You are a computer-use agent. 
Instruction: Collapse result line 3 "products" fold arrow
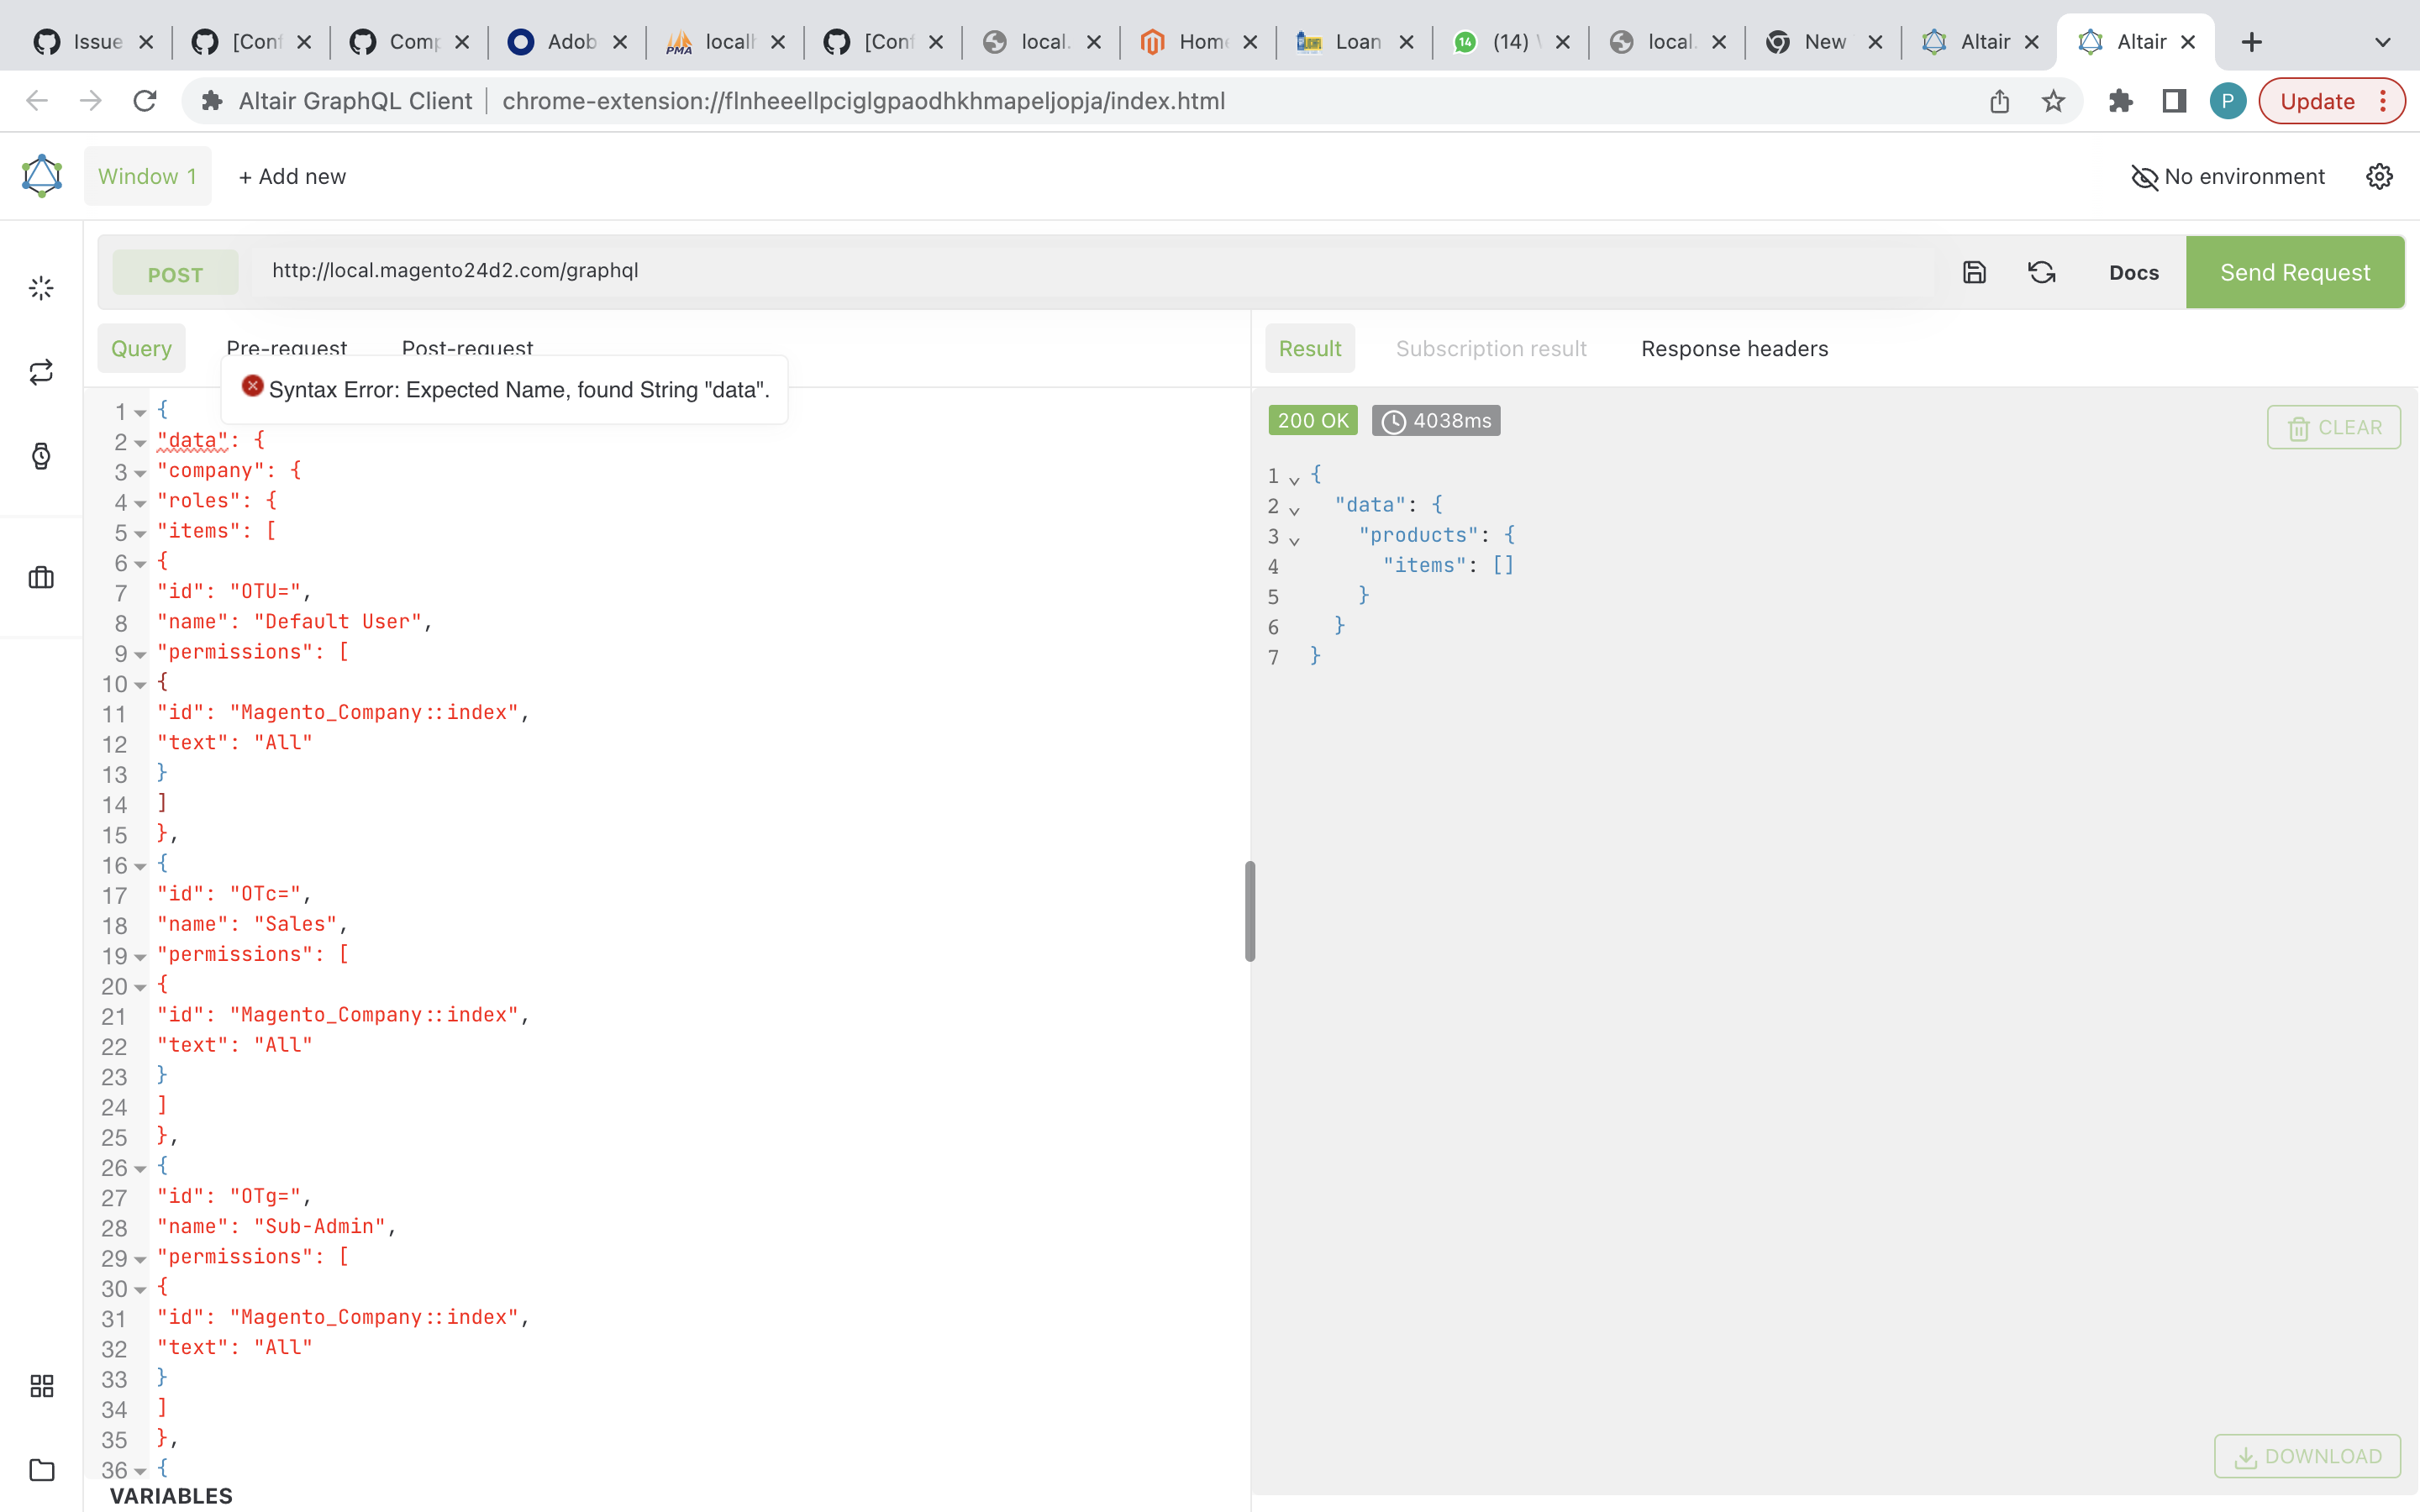tap(1294, 540)
